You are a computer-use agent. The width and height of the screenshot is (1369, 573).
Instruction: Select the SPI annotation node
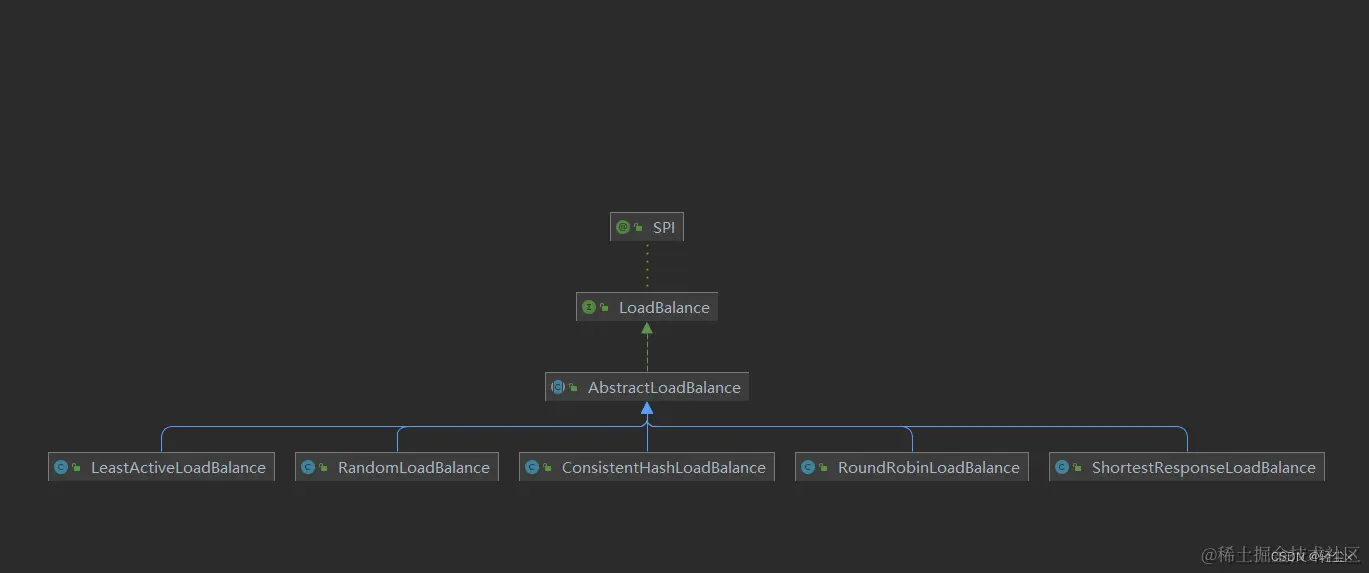click(647, 227)
